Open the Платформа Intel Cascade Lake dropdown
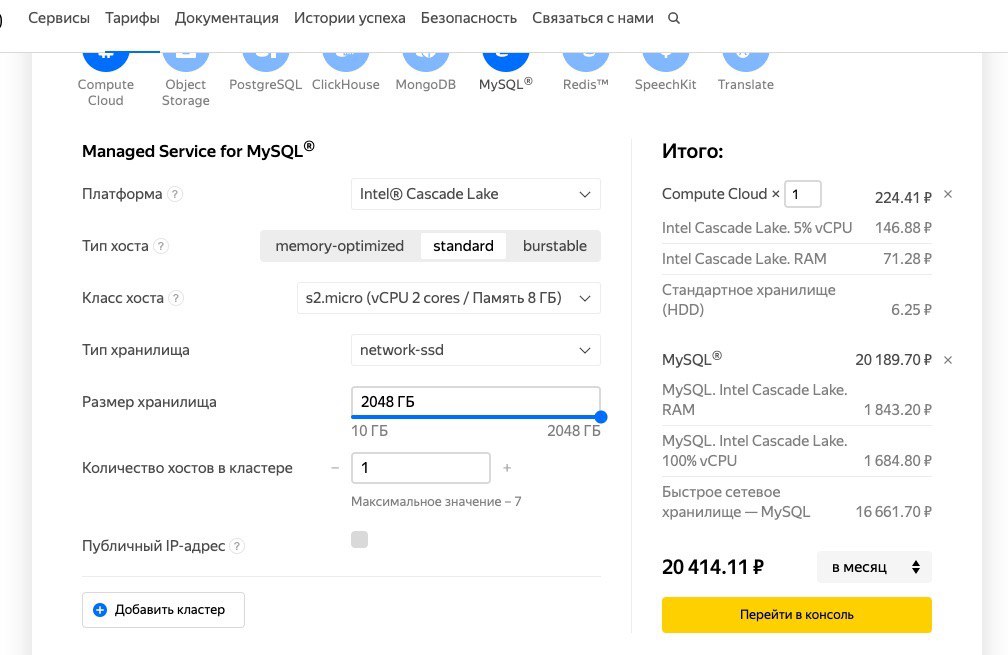The width and height of the screenshot is (1008, 655). (x=476, y=194)
